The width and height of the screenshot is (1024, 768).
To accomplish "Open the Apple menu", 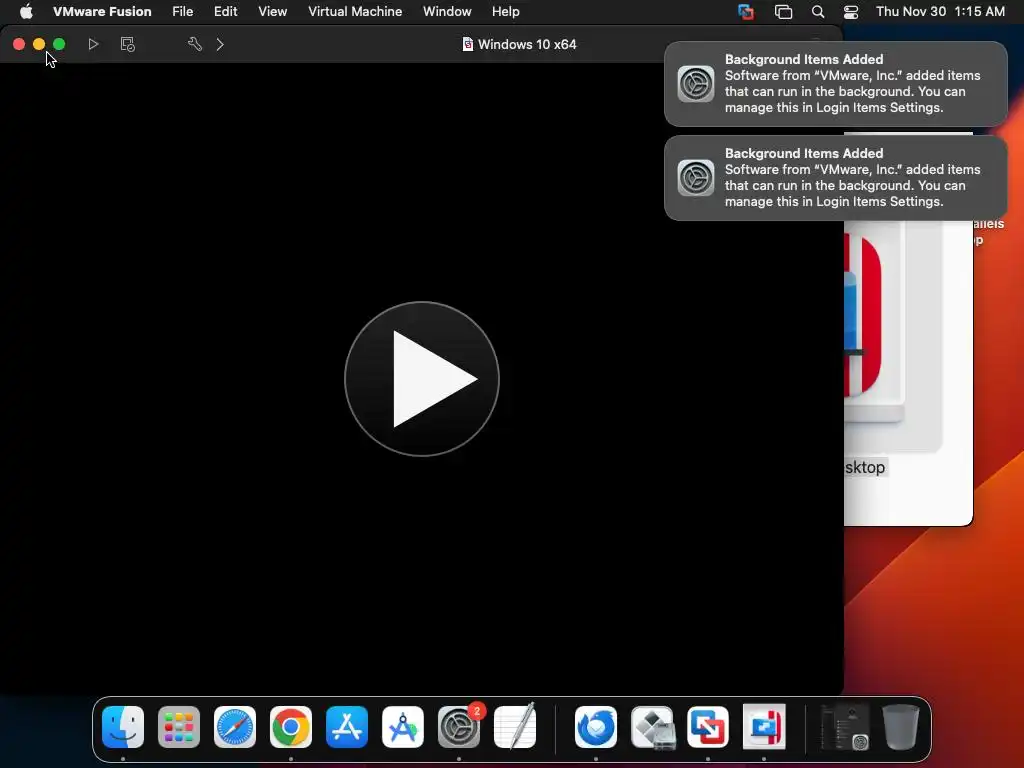I will 26,11.
